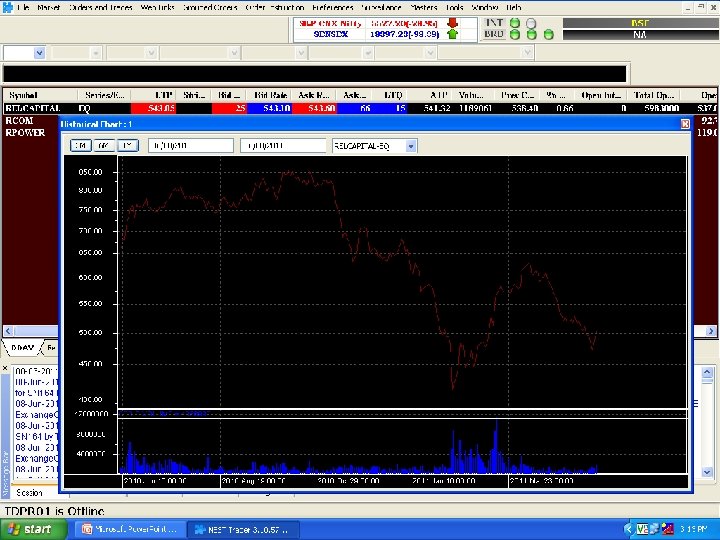Image resolution: width=720 pixels, height=540 pixels.
Task: Click the VE tray icon
Action: [642, 529]
